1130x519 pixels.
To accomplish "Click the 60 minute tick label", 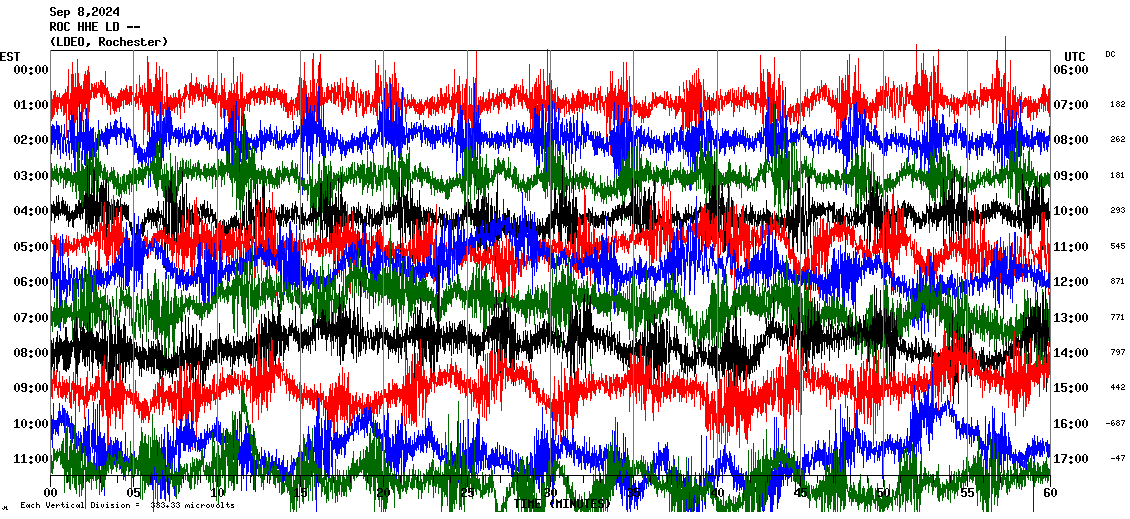I will tap(1050, 493).
